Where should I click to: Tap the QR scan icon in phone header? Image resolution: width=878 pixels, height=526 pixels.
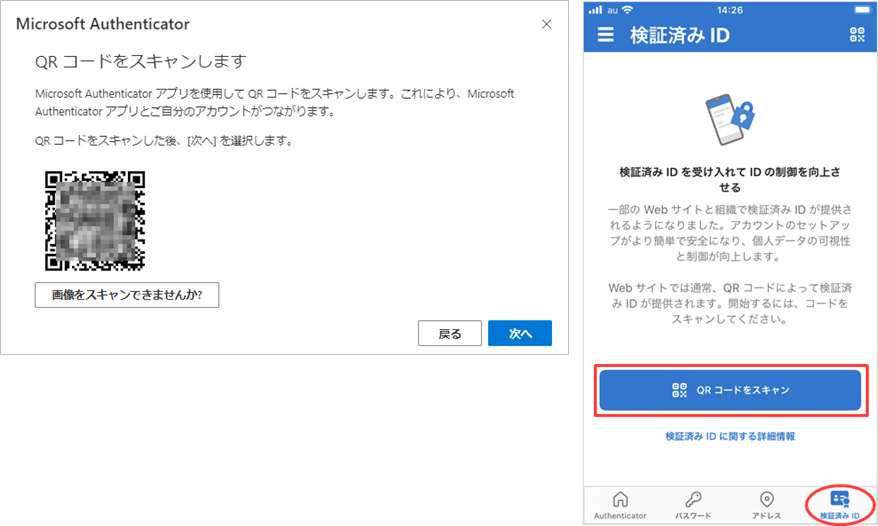[x=857, y=35]
